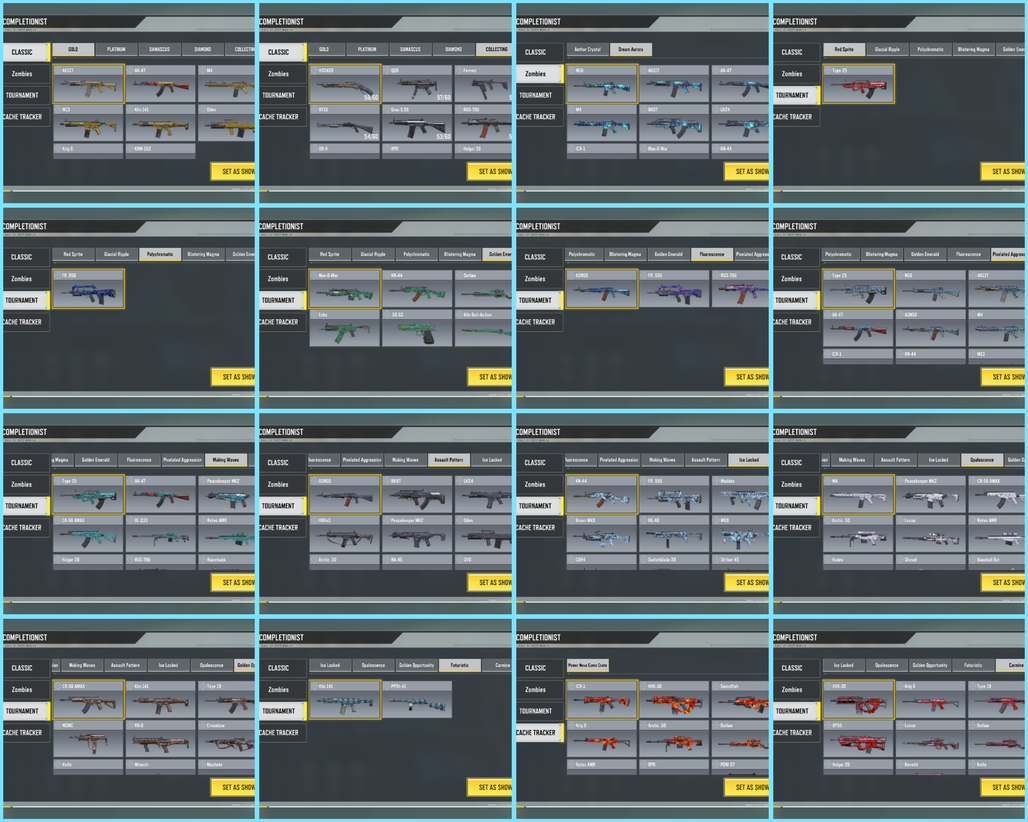
Task: Open Cache Tracker in the Collecting panel
Action: [x=283, y=117]
